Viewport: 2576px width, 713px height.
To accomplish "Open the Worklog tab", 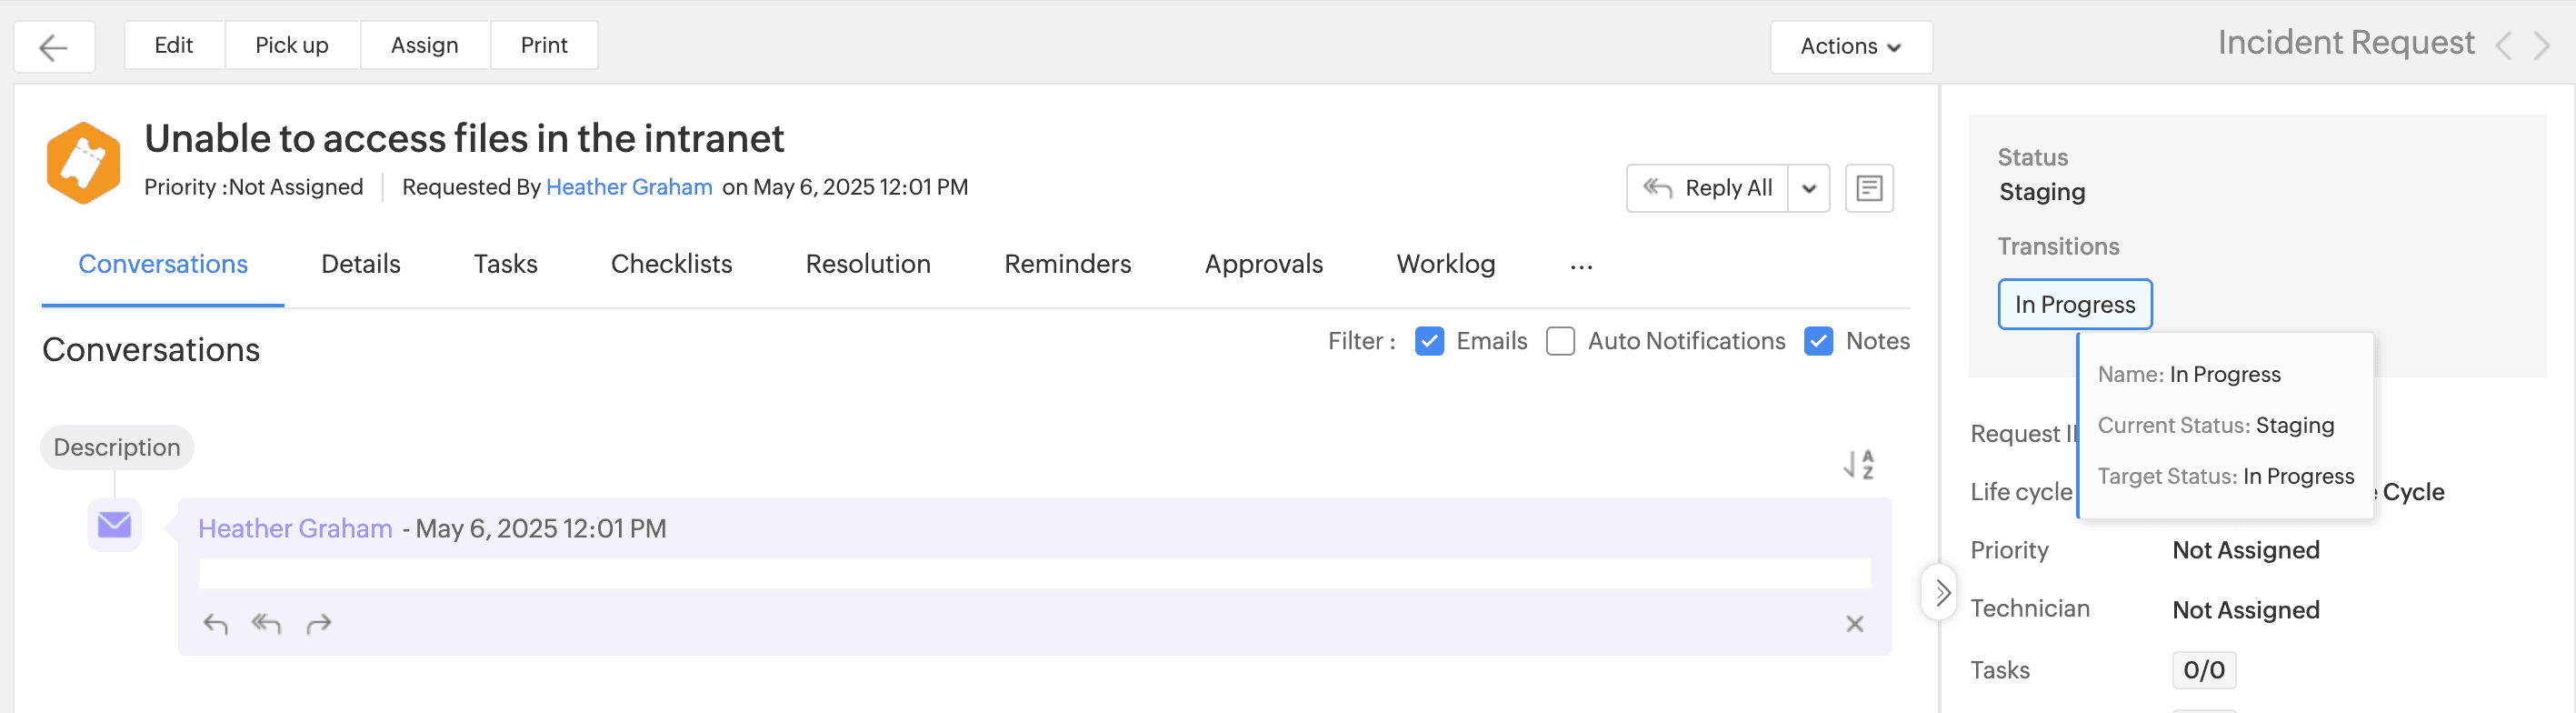I will tap(1445, 264).
